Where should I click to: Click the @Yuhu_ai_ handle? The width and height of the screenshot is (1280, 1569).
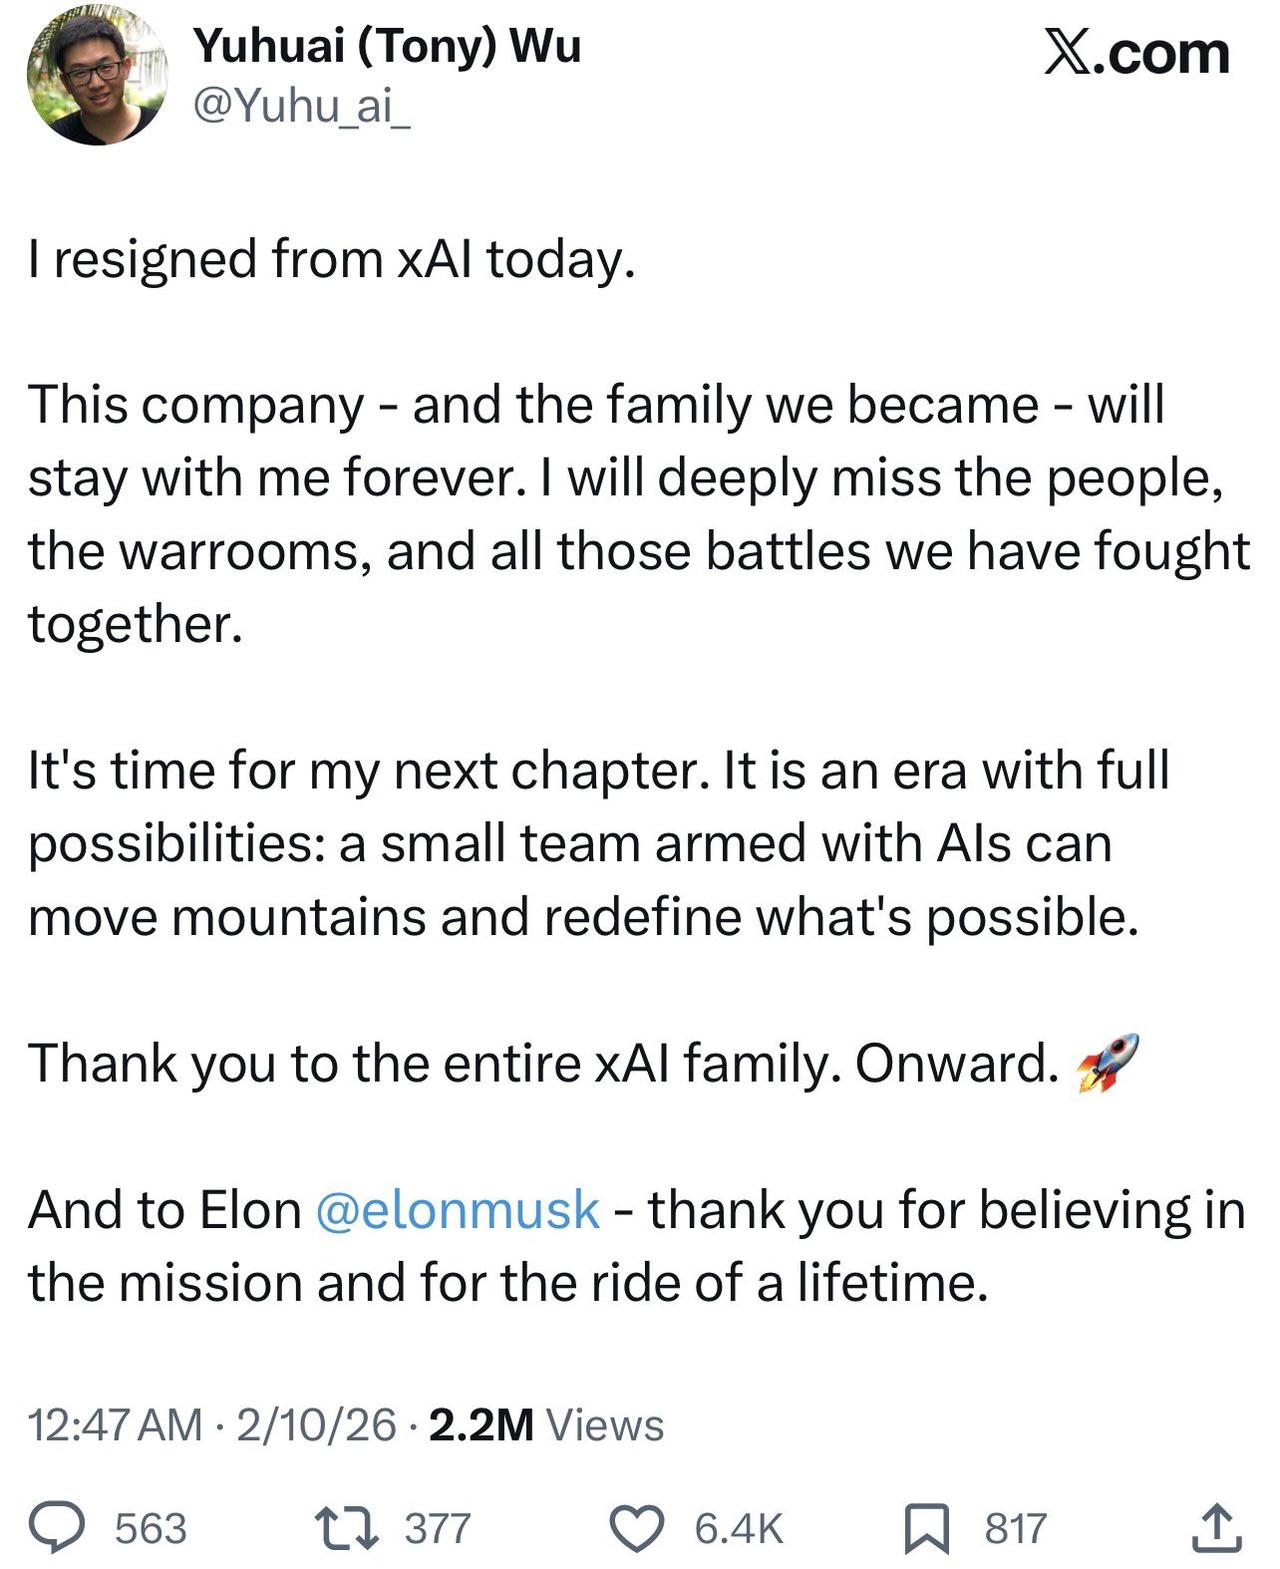(301, 104)
